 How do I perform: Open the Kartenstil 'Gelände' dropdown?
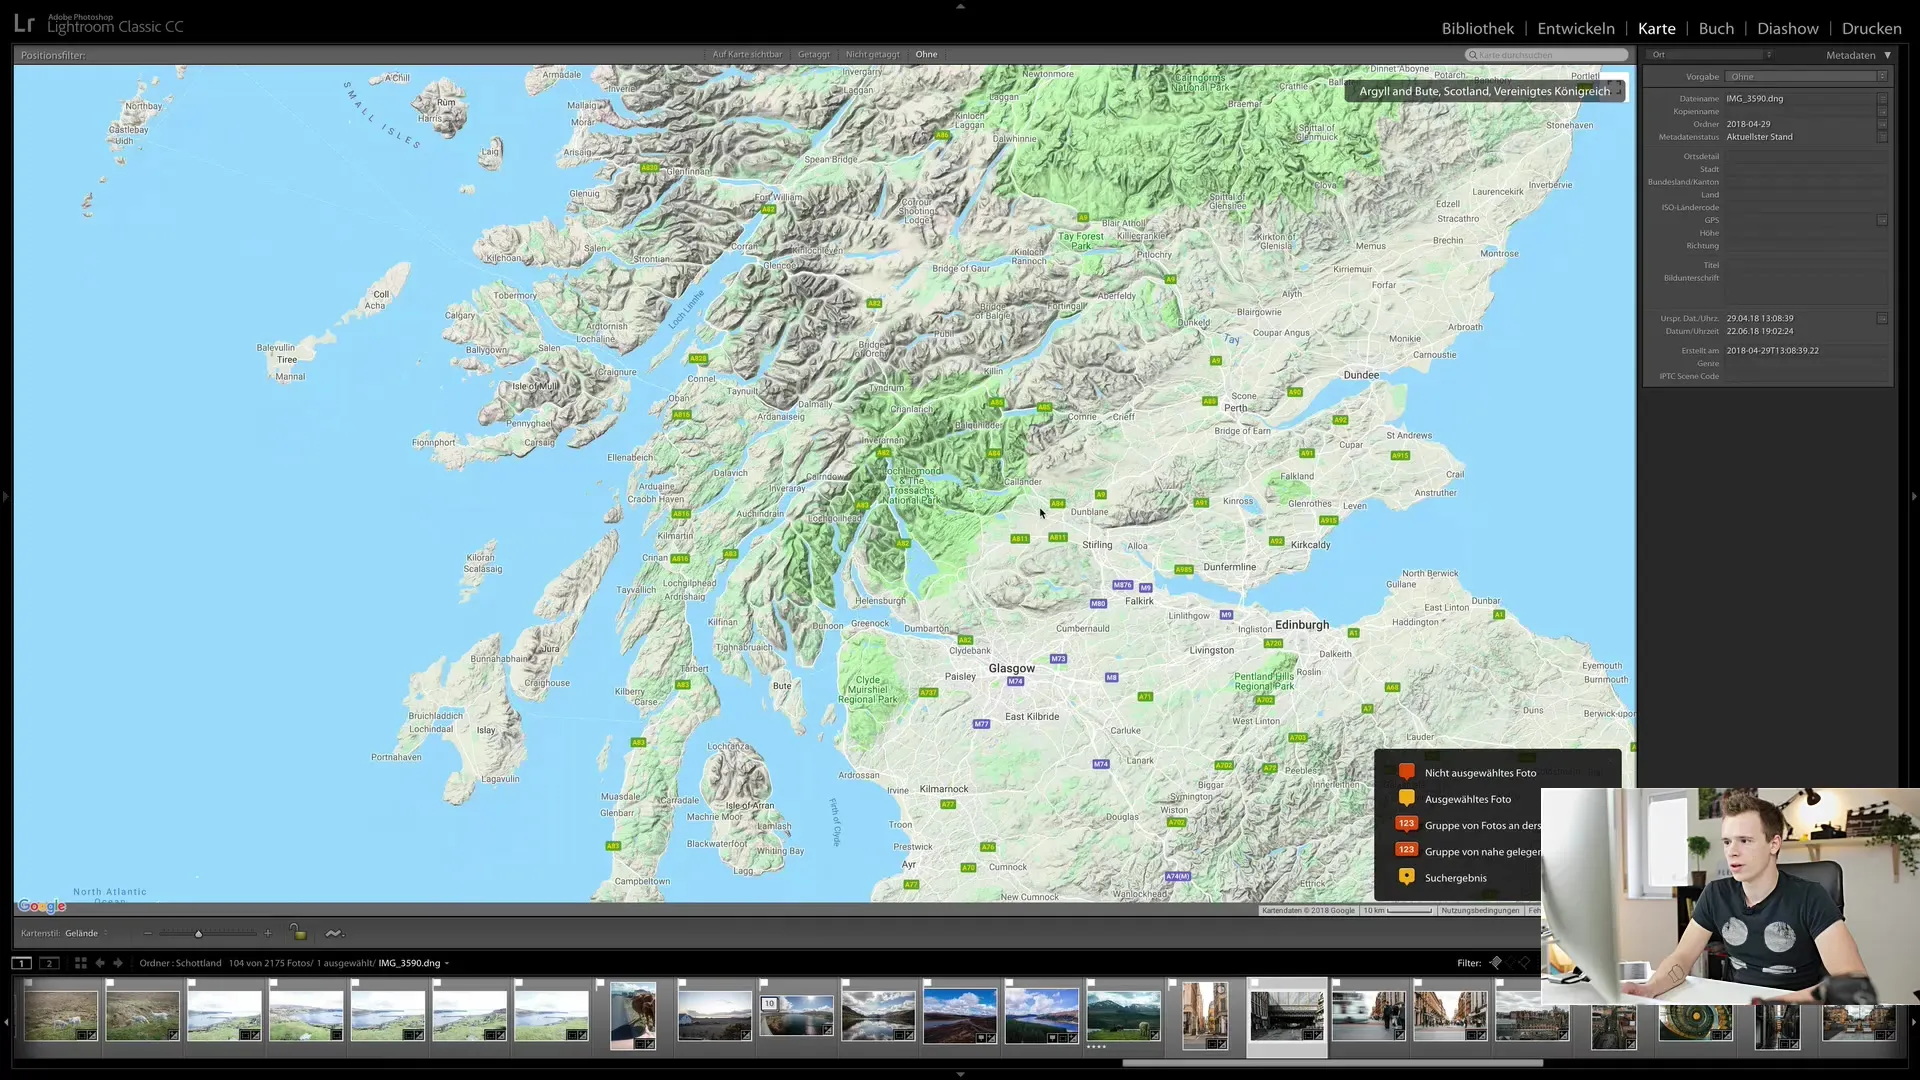[x=87, y=933]
